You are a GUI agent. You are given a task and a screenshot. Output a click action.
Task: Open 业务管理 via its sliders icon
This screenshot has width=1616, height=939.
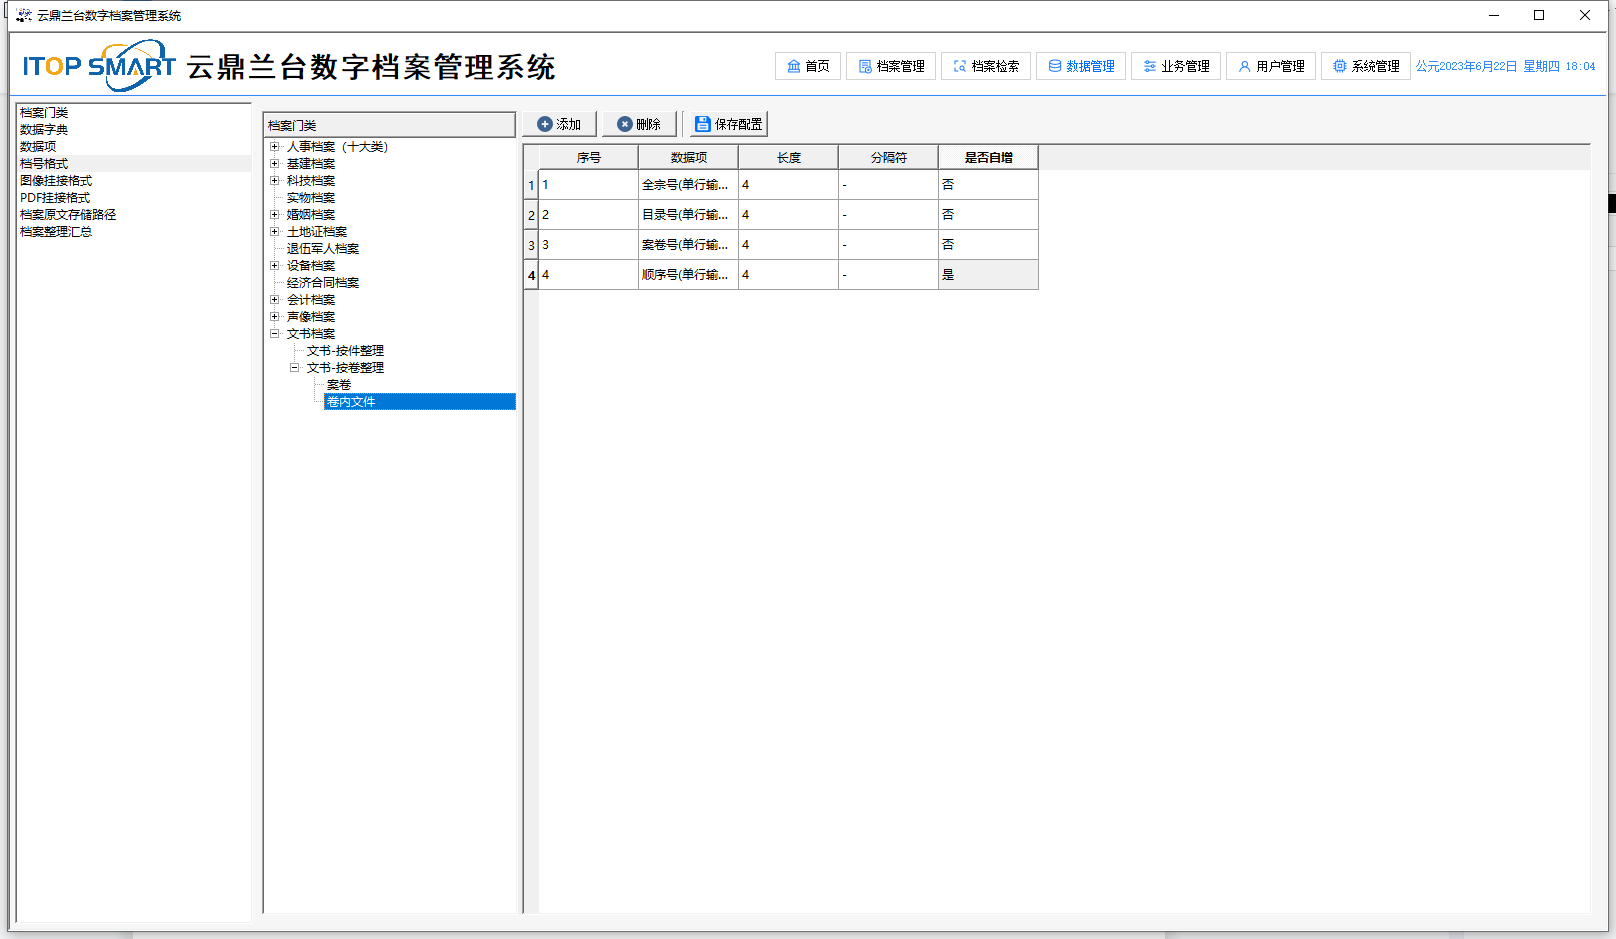[1149, 66]
